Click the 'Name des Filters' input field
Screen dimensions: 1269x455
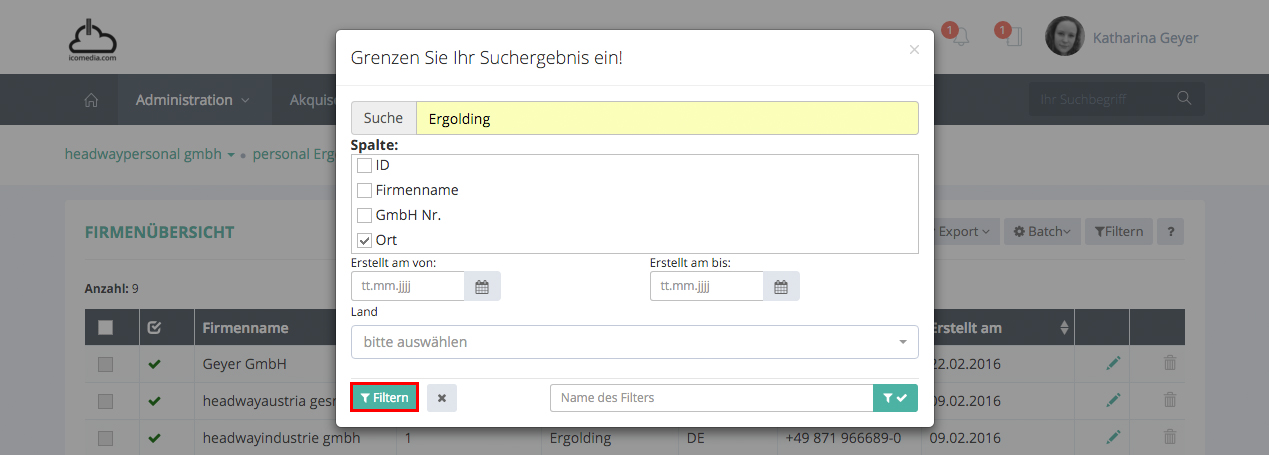(x=711, y=398)
